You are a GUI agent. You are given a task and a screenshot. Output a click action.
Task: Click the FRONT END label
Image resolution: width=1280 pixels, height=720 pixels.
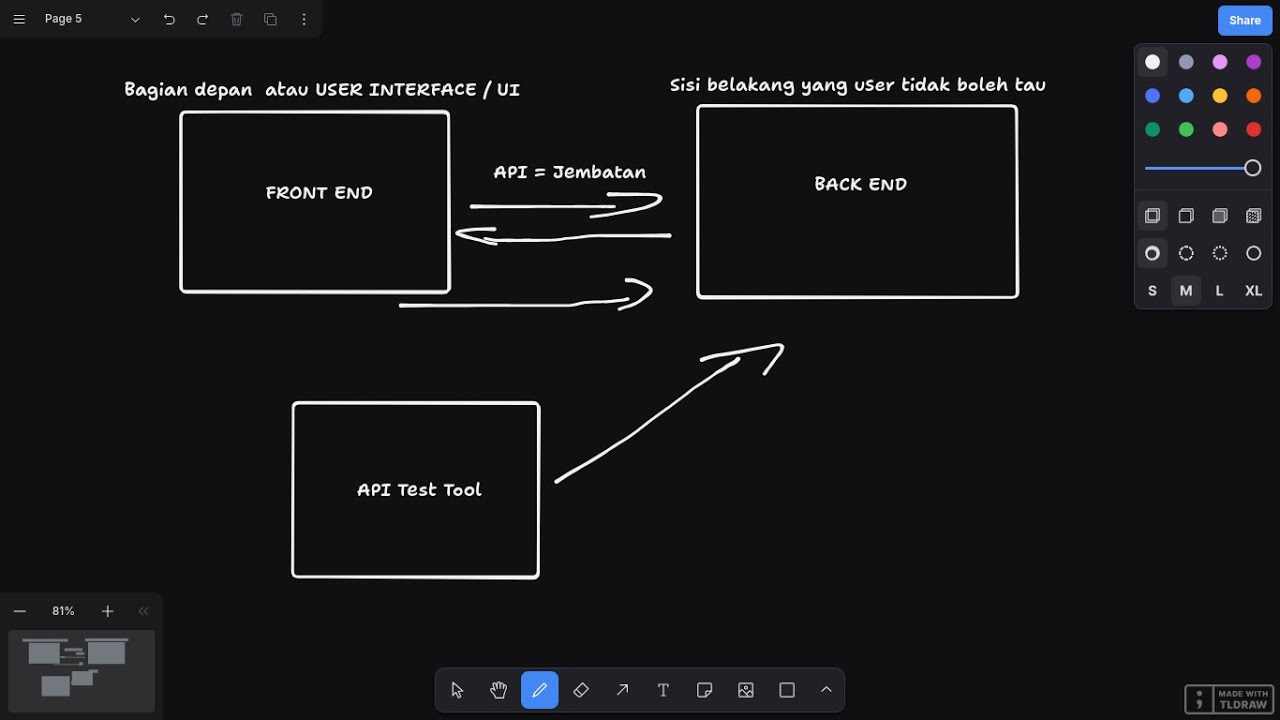click(319, 193)
